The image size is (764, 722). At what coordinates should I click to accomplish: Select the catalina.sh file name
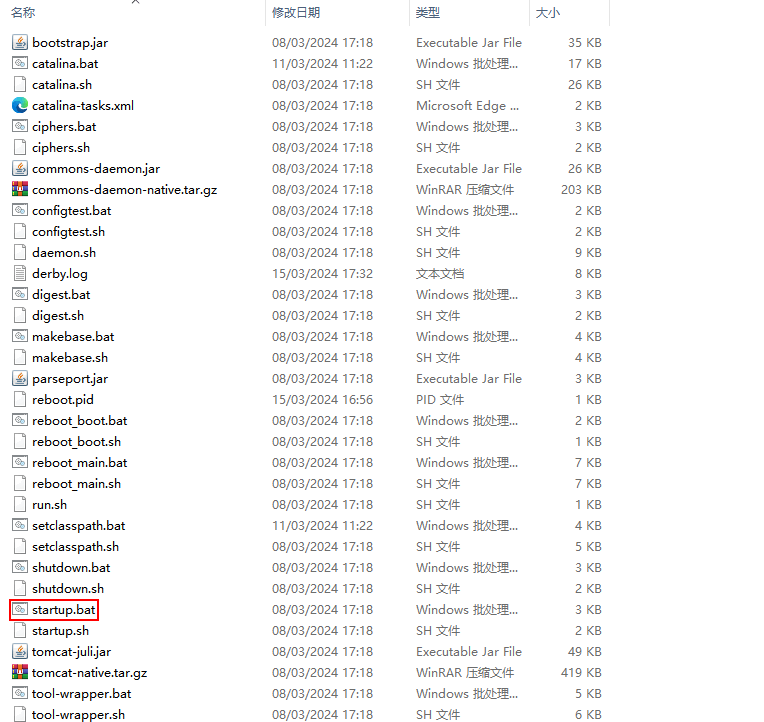pos(64,84)
